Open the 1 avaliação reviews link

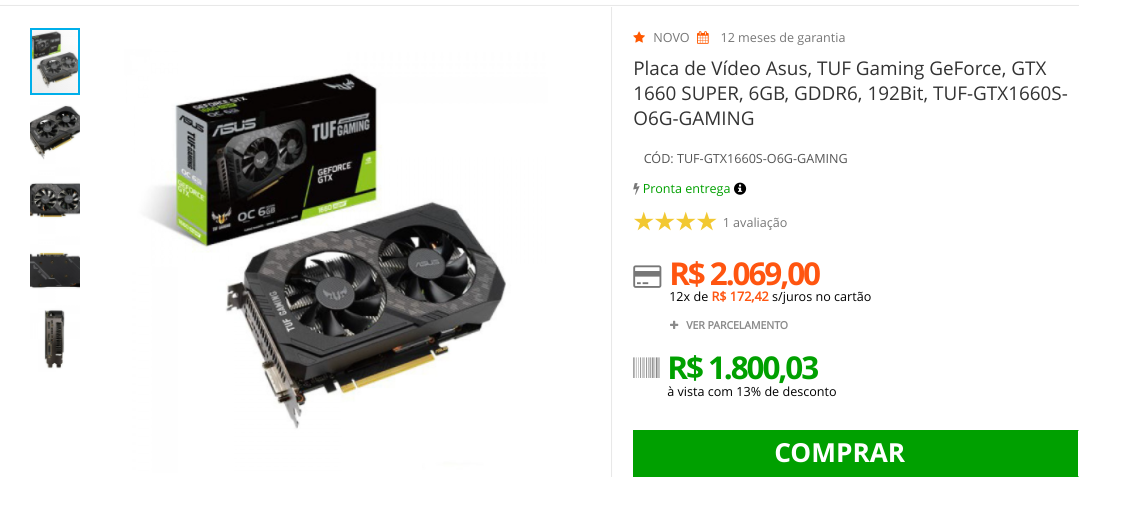[755, 223]
